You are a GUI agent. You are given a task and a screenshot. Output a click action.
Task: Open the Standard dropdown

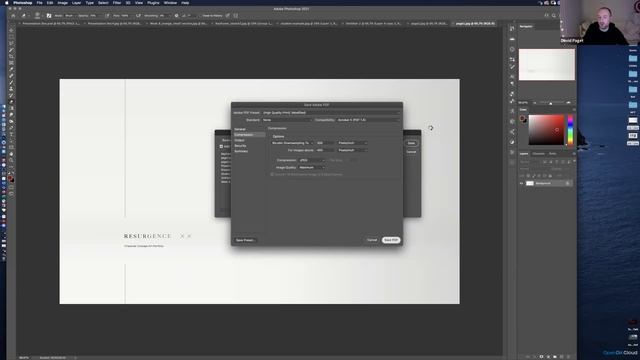click(287, 120)
